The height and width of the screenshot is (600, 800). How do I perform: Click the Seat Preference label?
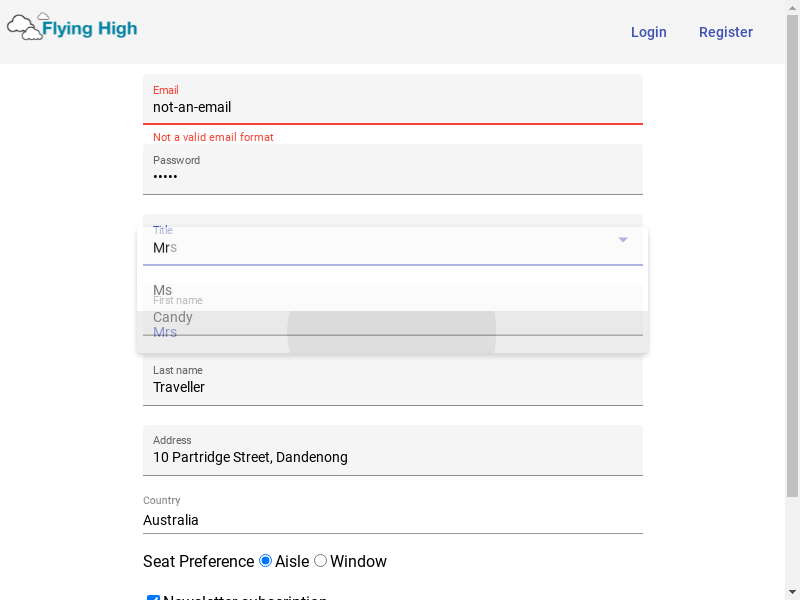[x=198, y=561]
